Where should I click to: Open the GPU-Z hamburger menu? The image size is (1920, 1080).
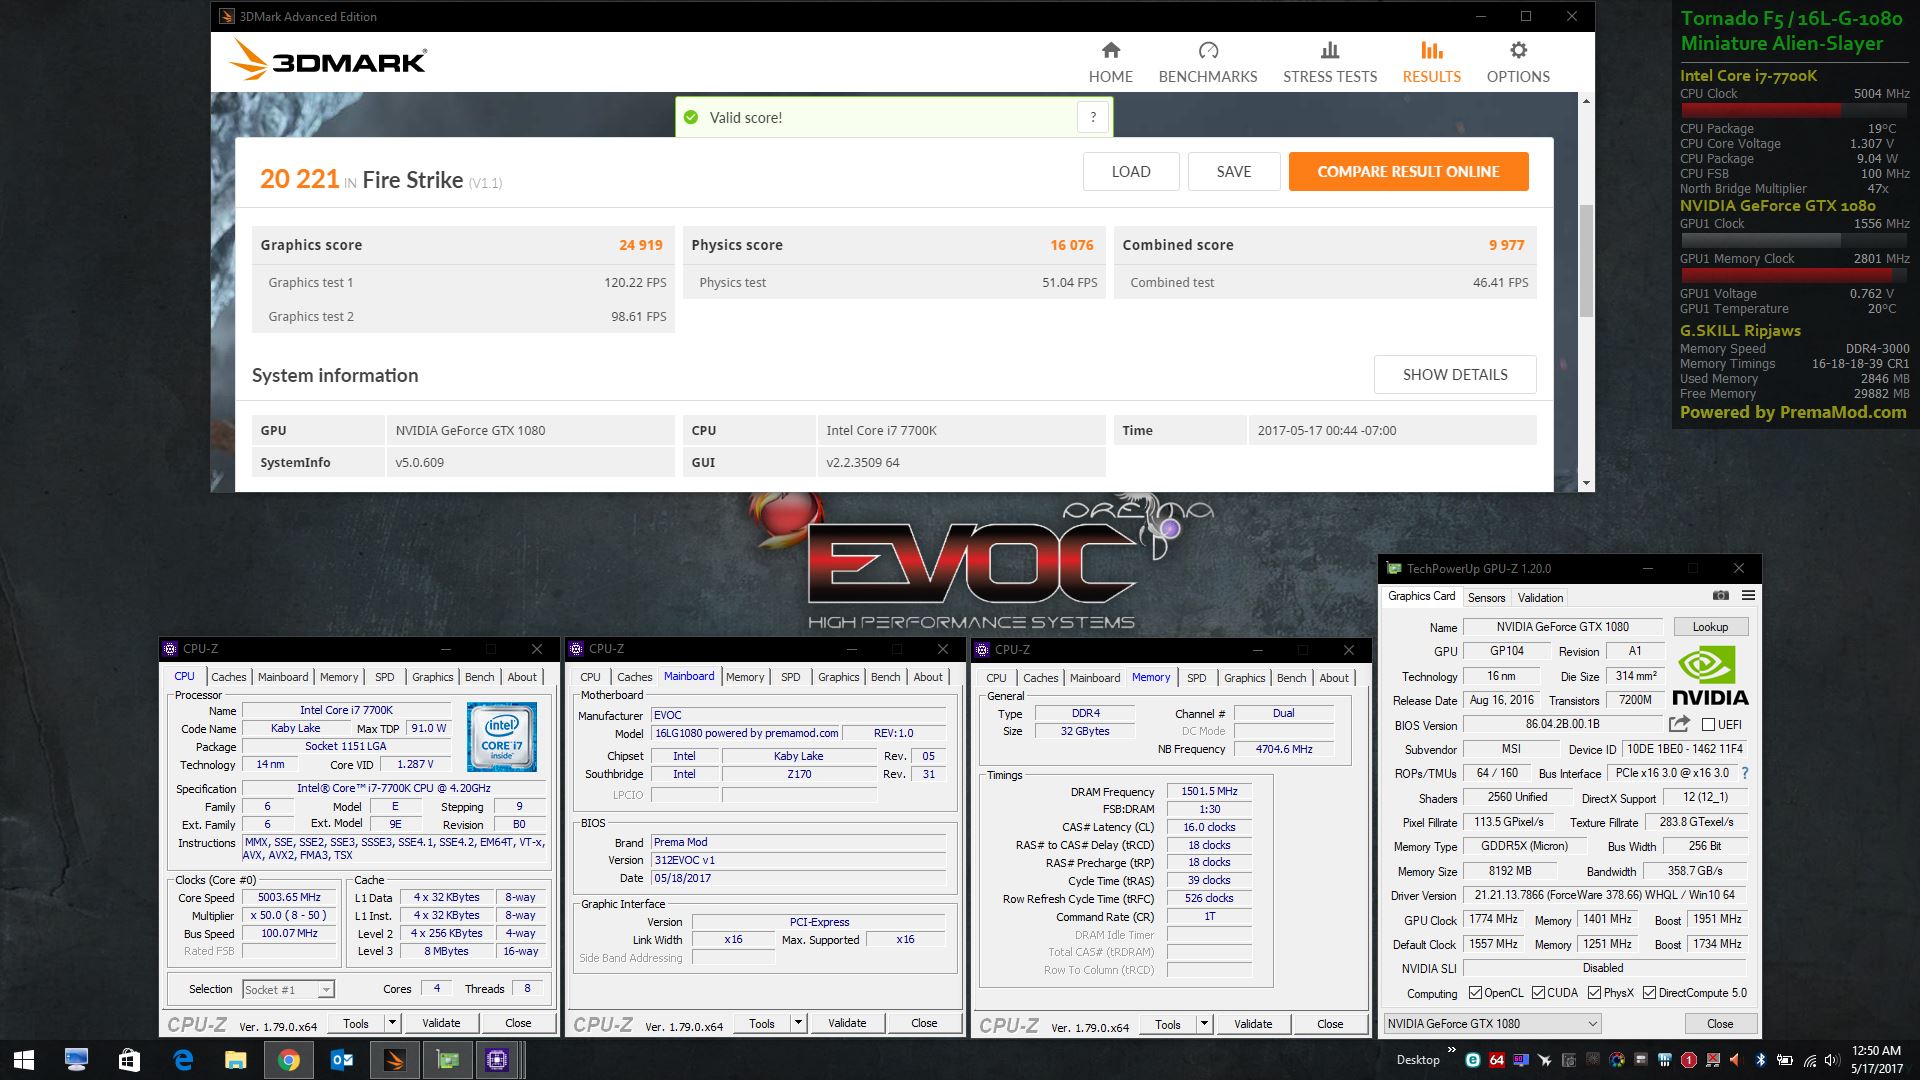click(1748, 596)
